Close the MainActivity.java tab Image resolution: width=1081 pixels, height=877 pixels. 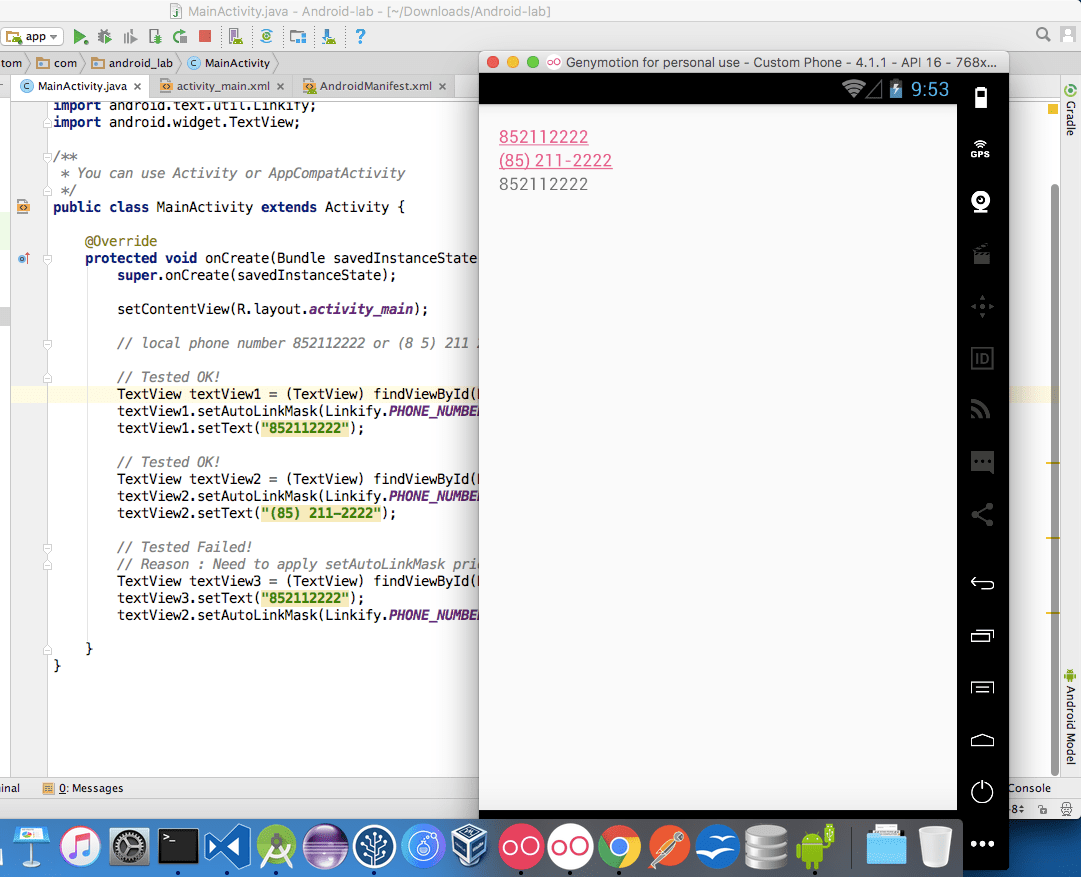(x=137, y=86)
